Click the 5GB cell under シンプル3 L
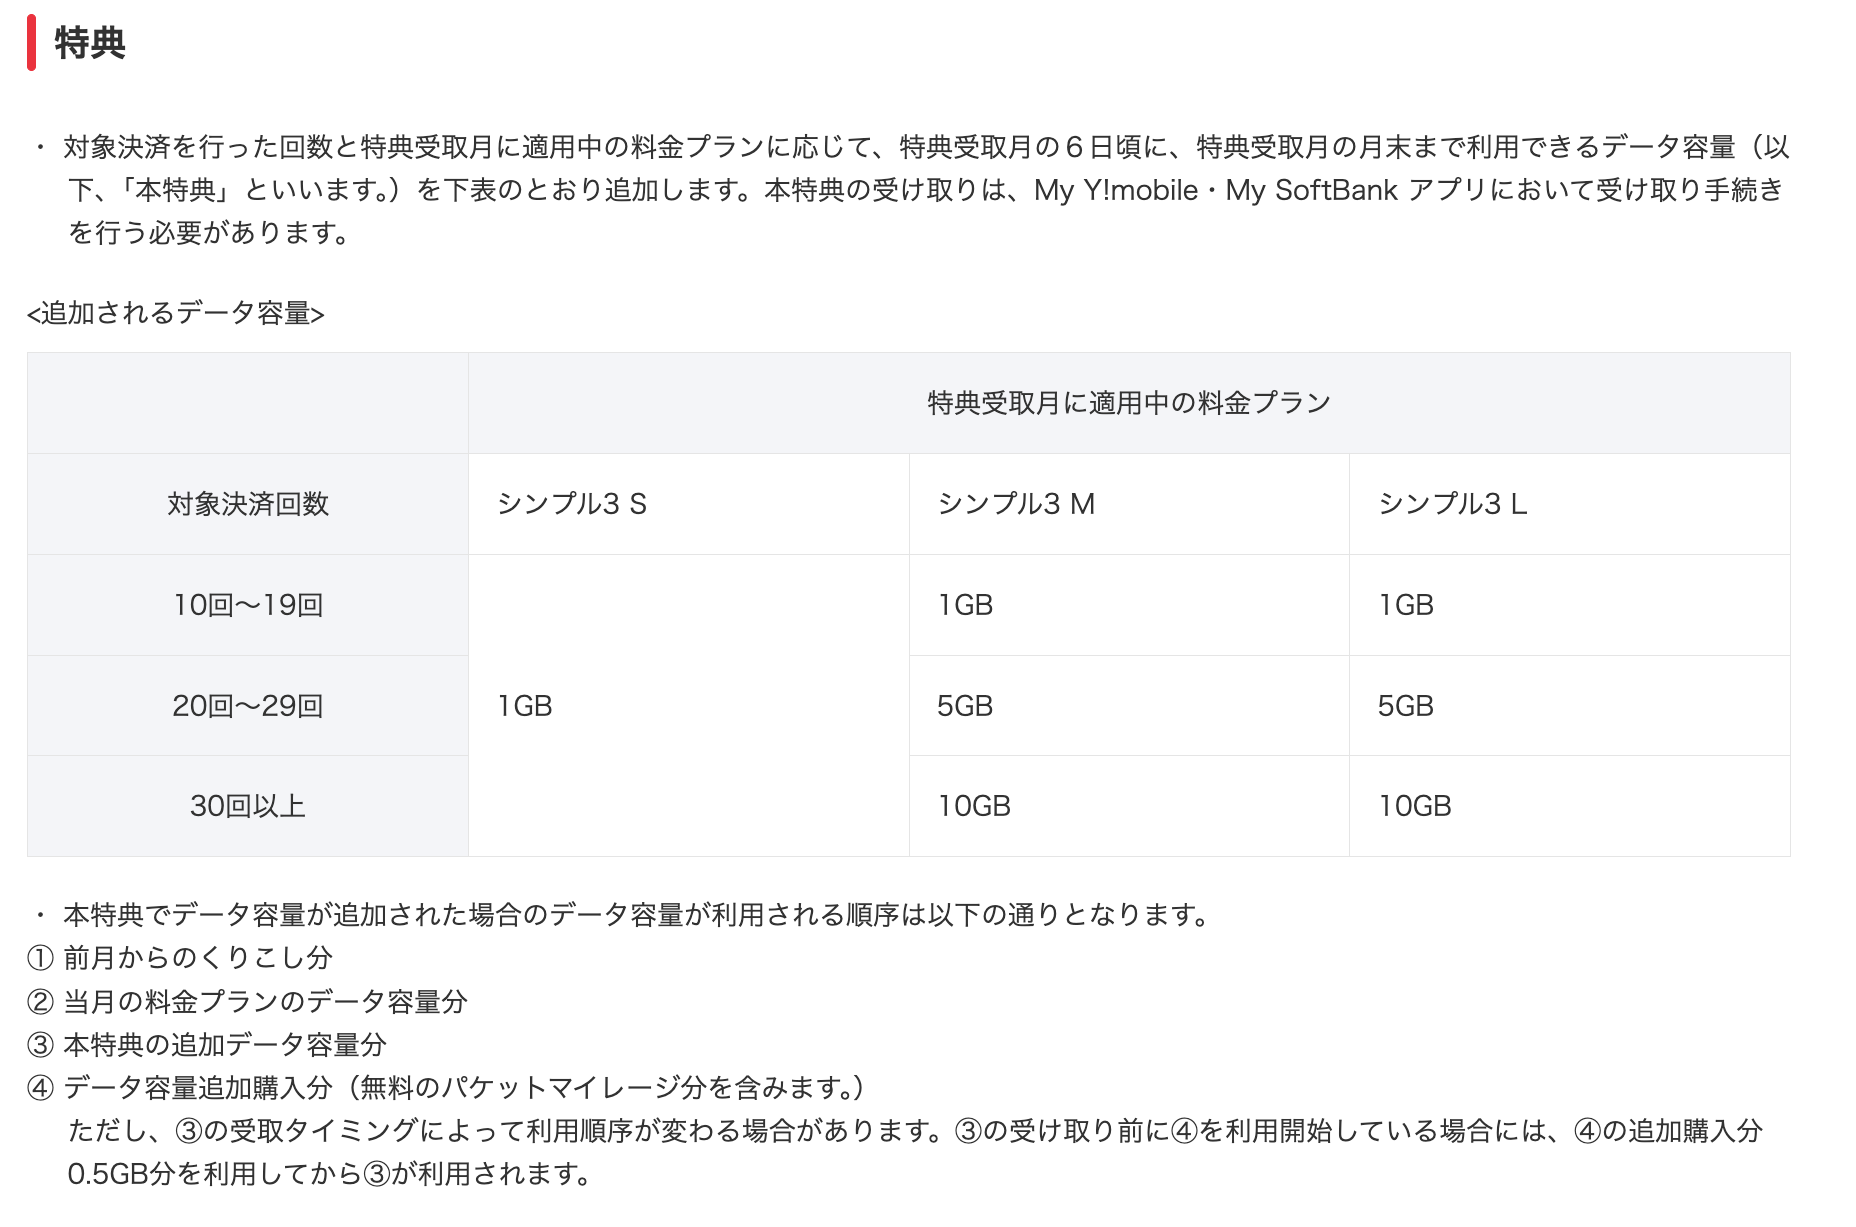The height and width of the screenshot is (1227, 1856). [x=1405, y=706]
